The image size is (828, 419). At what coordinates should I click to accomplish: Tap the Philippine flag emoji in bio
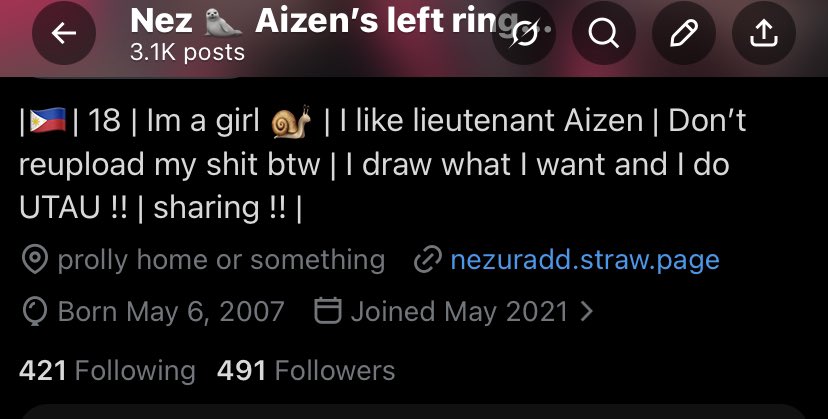point(48,120)
